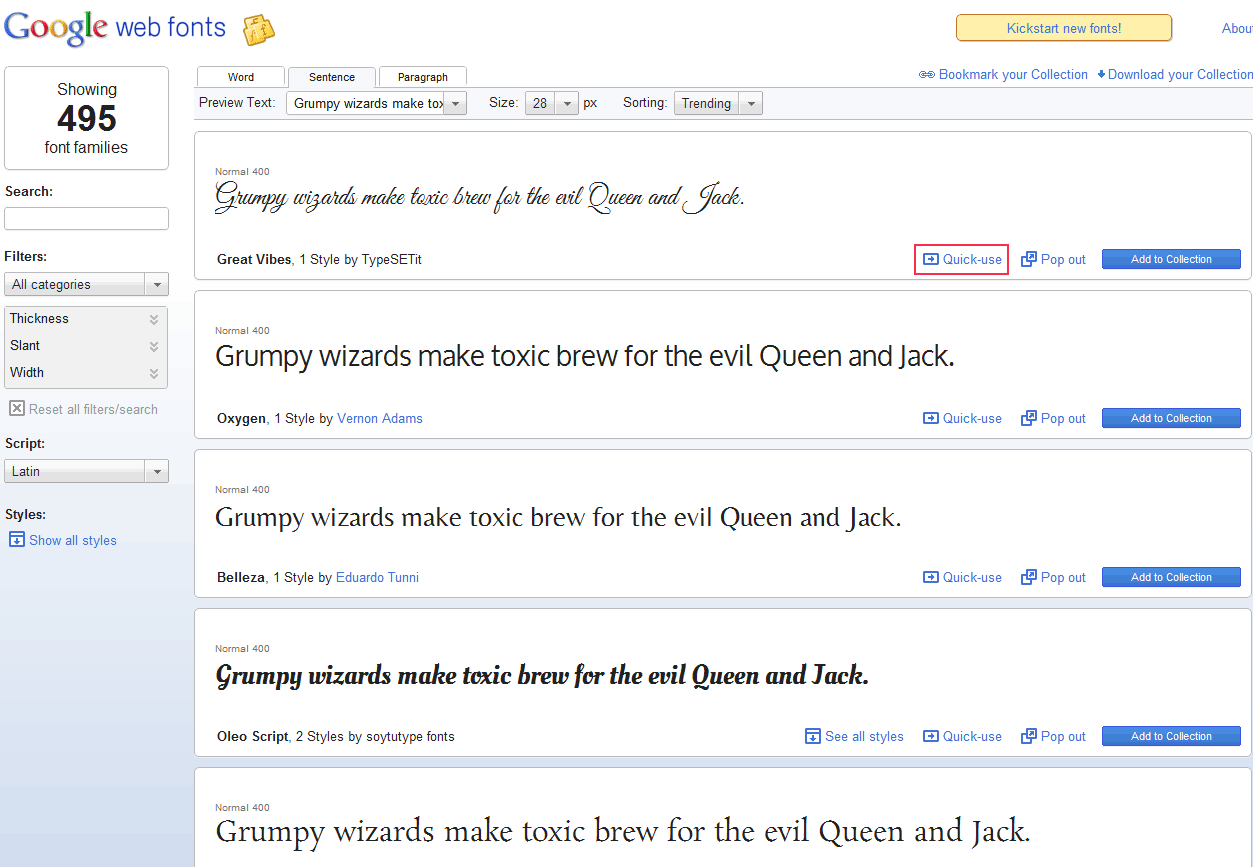The width and height of the screenshot is (1253, 867).
Task: Click the See all styles icon for Oleo Script
Action: pos(813,736)
